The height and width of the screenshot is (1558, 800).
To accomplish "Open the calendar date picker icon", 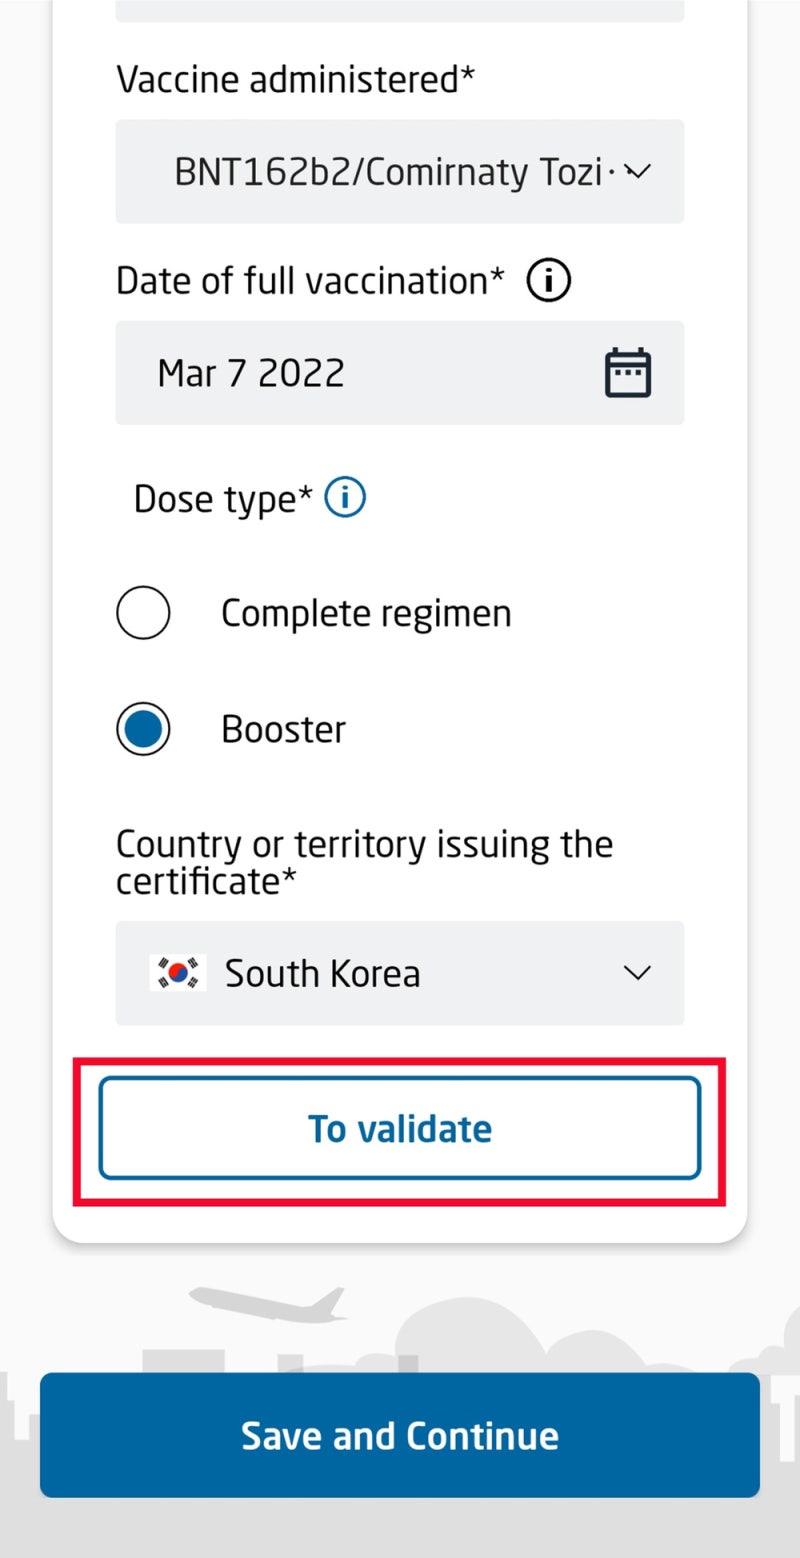I will tap(628, 373).
